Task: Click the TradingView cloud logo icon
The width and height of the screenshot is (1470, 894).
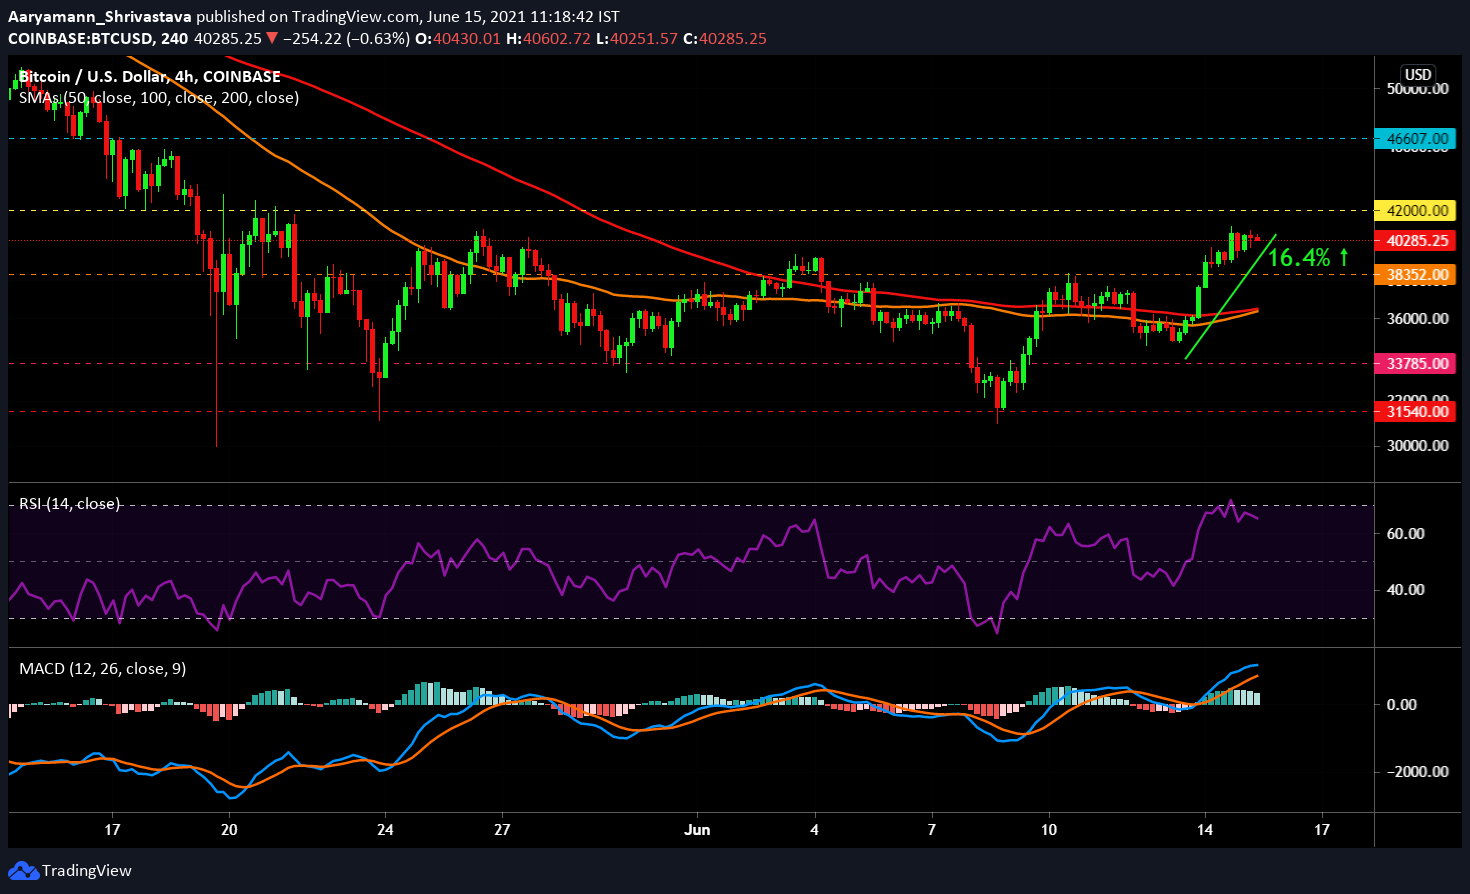Action: (x=23, y=871)
